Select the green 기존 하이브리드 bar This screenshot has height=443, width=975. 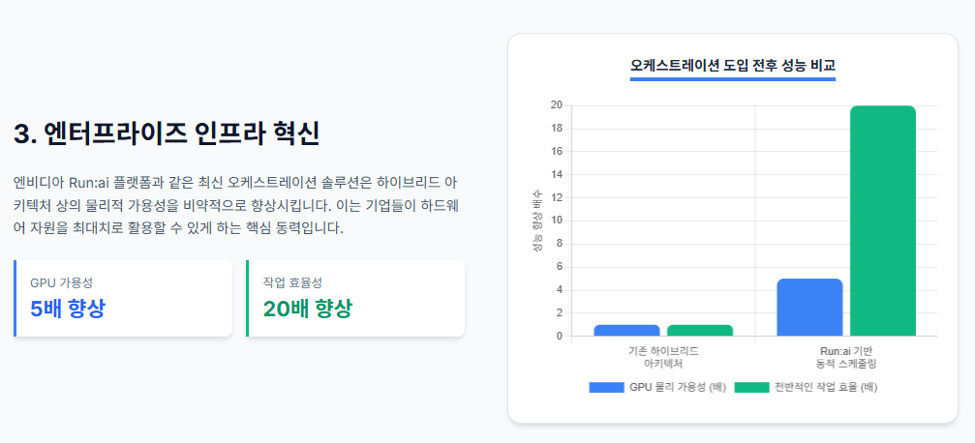pos(700,330)
